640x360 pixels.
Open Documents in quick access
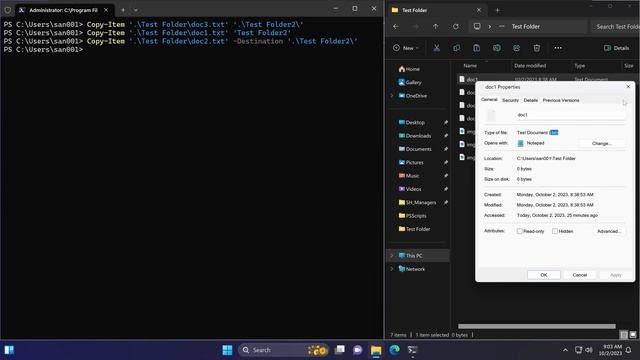click(415, 149)
